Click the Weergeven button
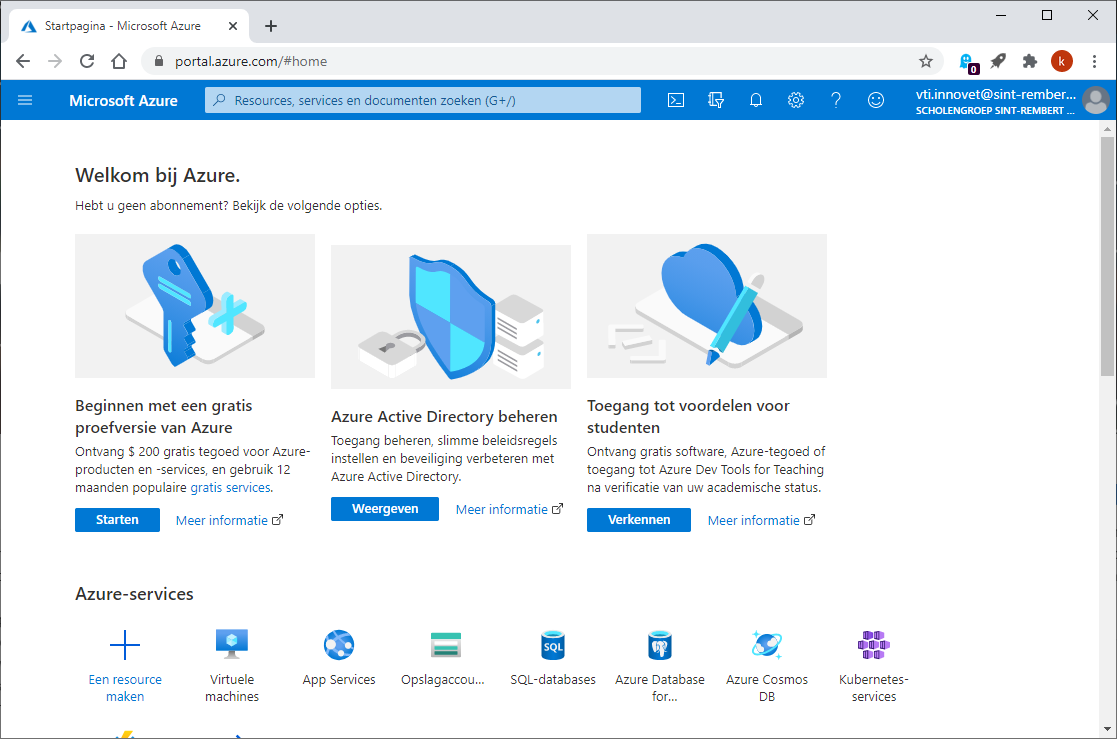1117x739 pixels. [385, 509]
